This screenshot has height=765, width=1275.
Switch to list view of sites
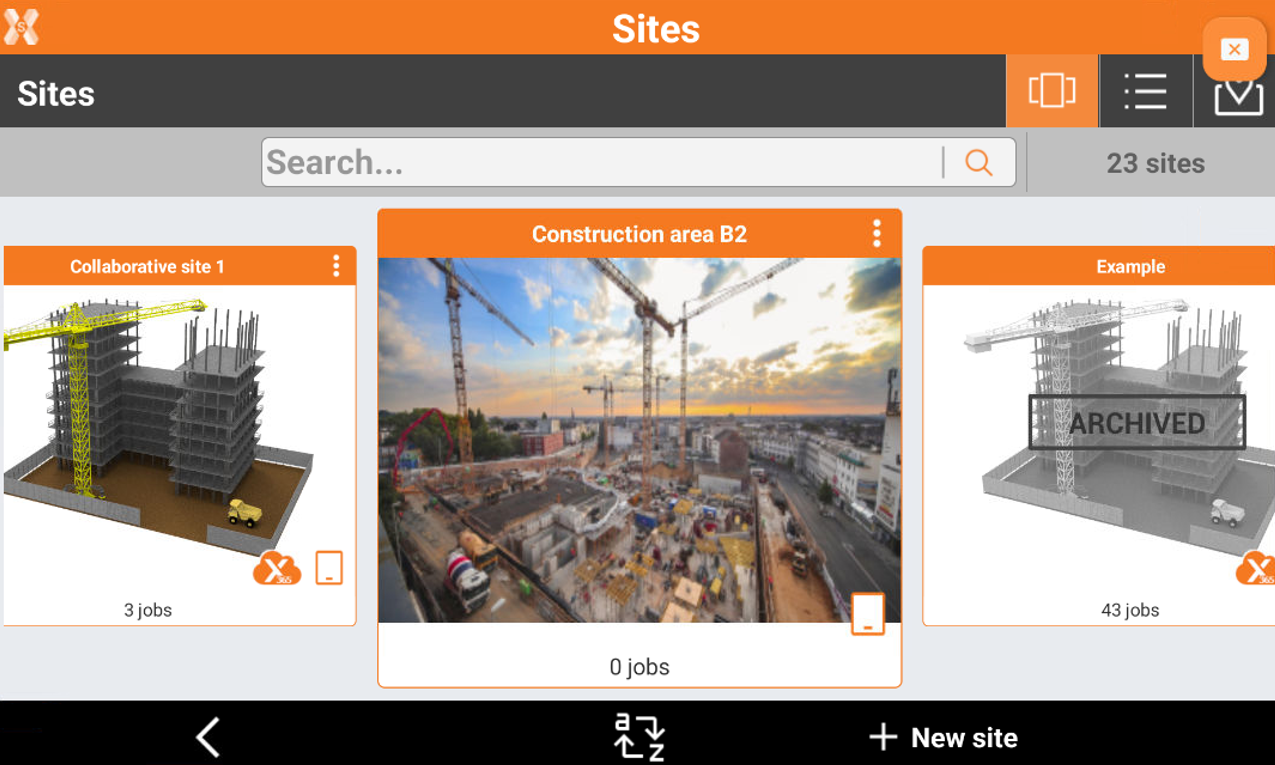1145,91
